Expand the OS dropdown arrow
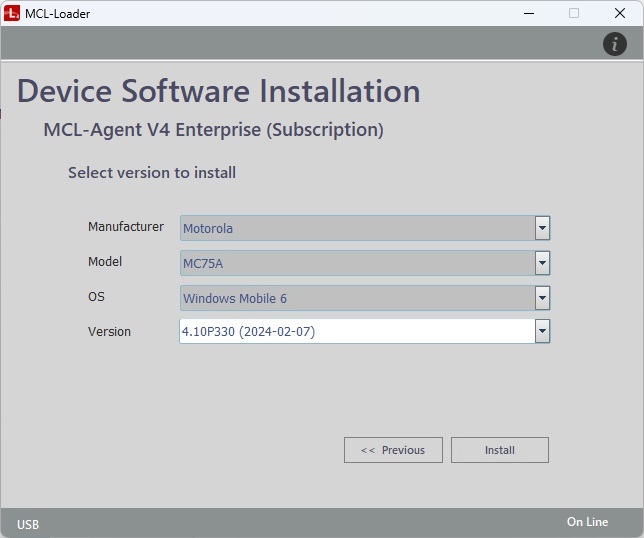This screenshot has height=538, width=644. coord(542,298)
